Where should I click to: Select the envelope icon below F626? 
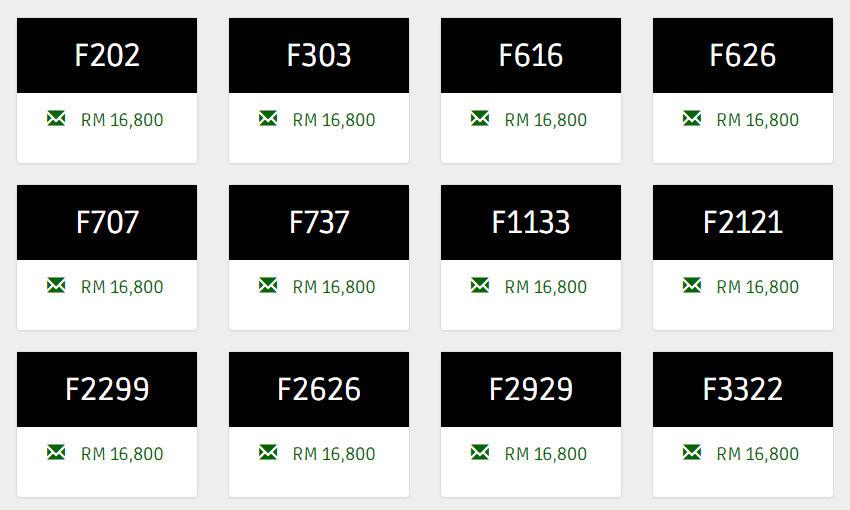point(692,118)
